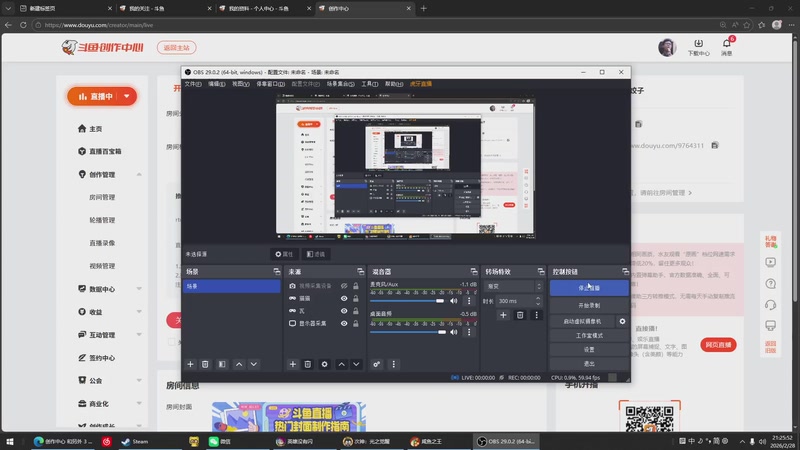Unlock the 视频采集设备 source
This screenshot has height=450, width=800.
[356, 286]
